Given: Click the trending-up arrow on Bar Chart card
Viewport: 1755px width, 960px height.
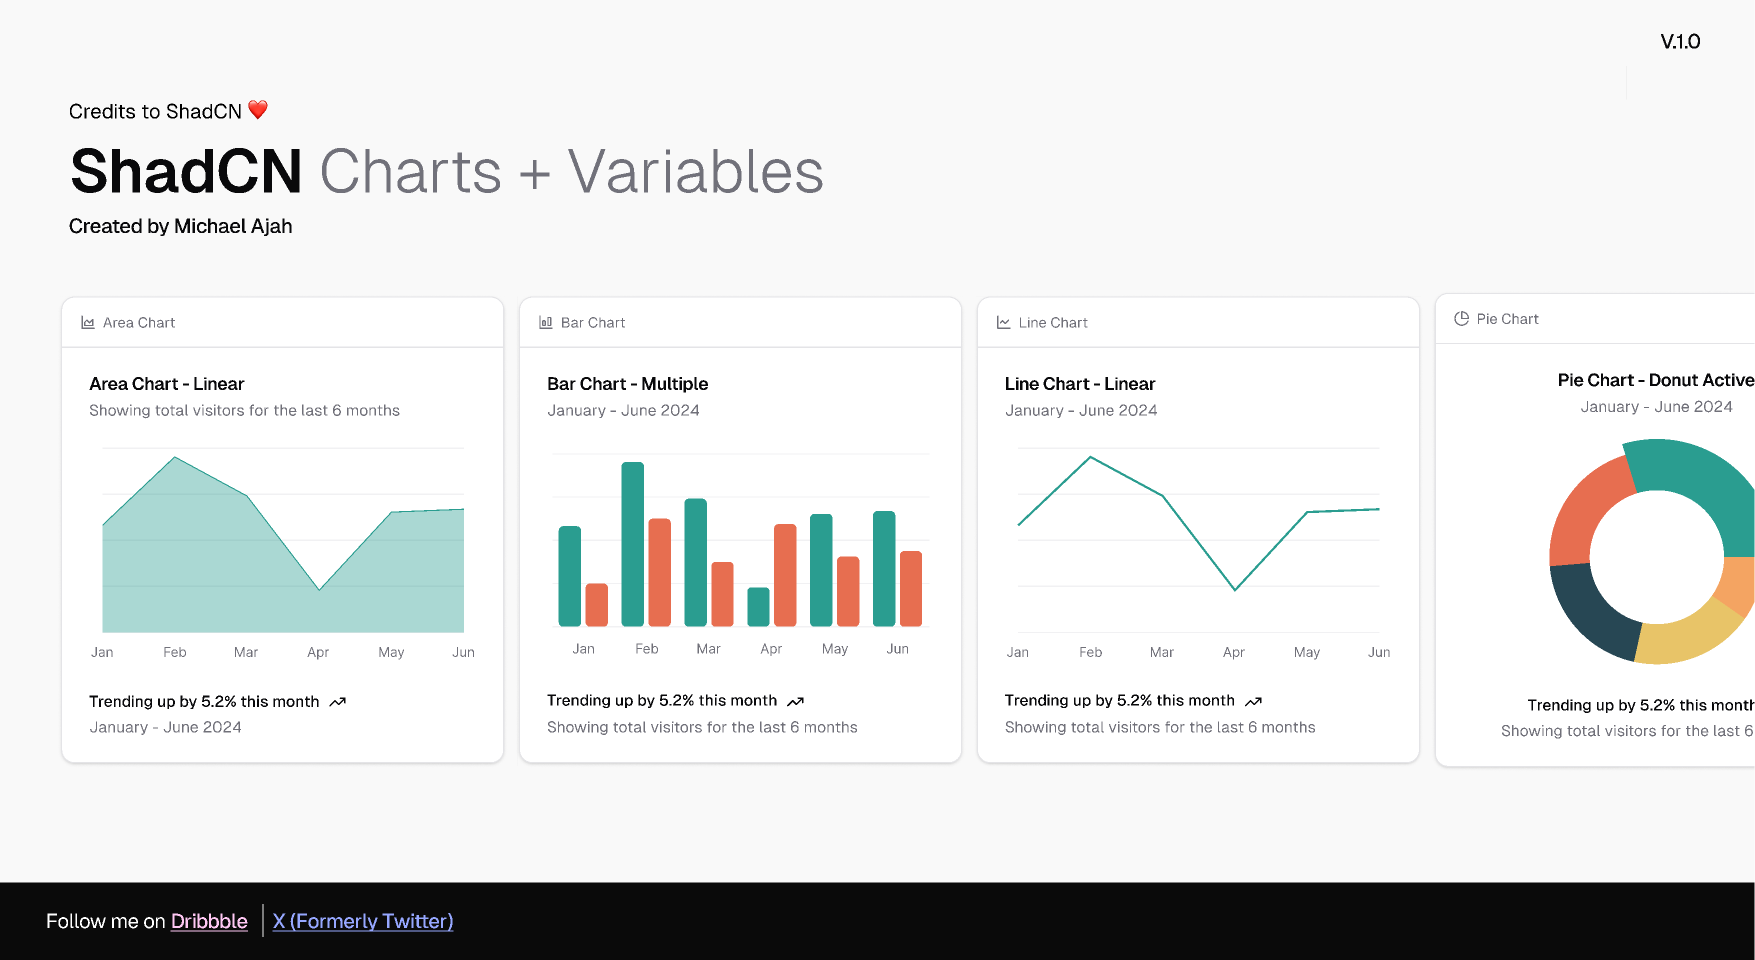Looking at the screenshot, I should 795,701.
